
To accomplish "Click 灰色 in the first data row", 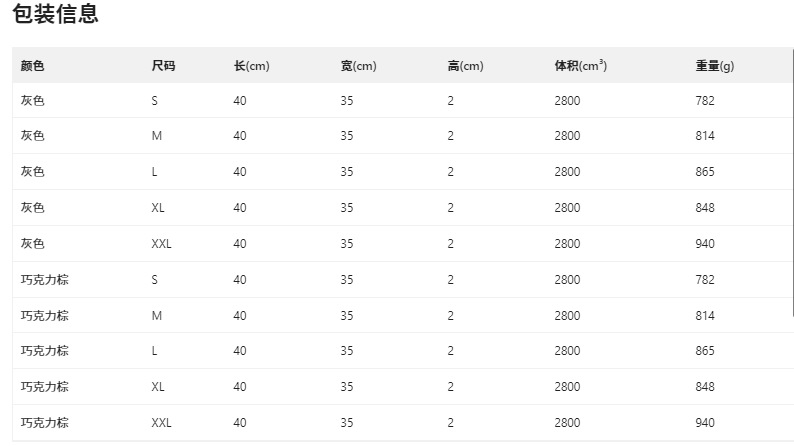I will (x=33, y=100).
